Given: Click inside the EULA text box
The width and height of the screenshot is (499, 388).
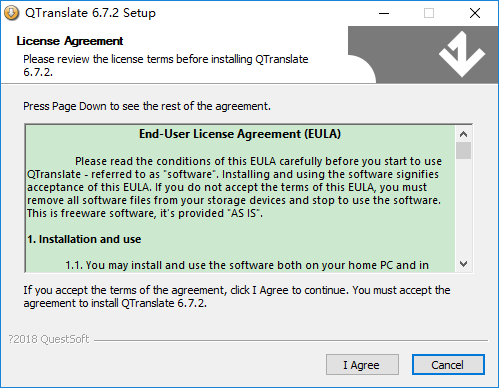Looking at the screenshot, I should [x=240, y=199].
